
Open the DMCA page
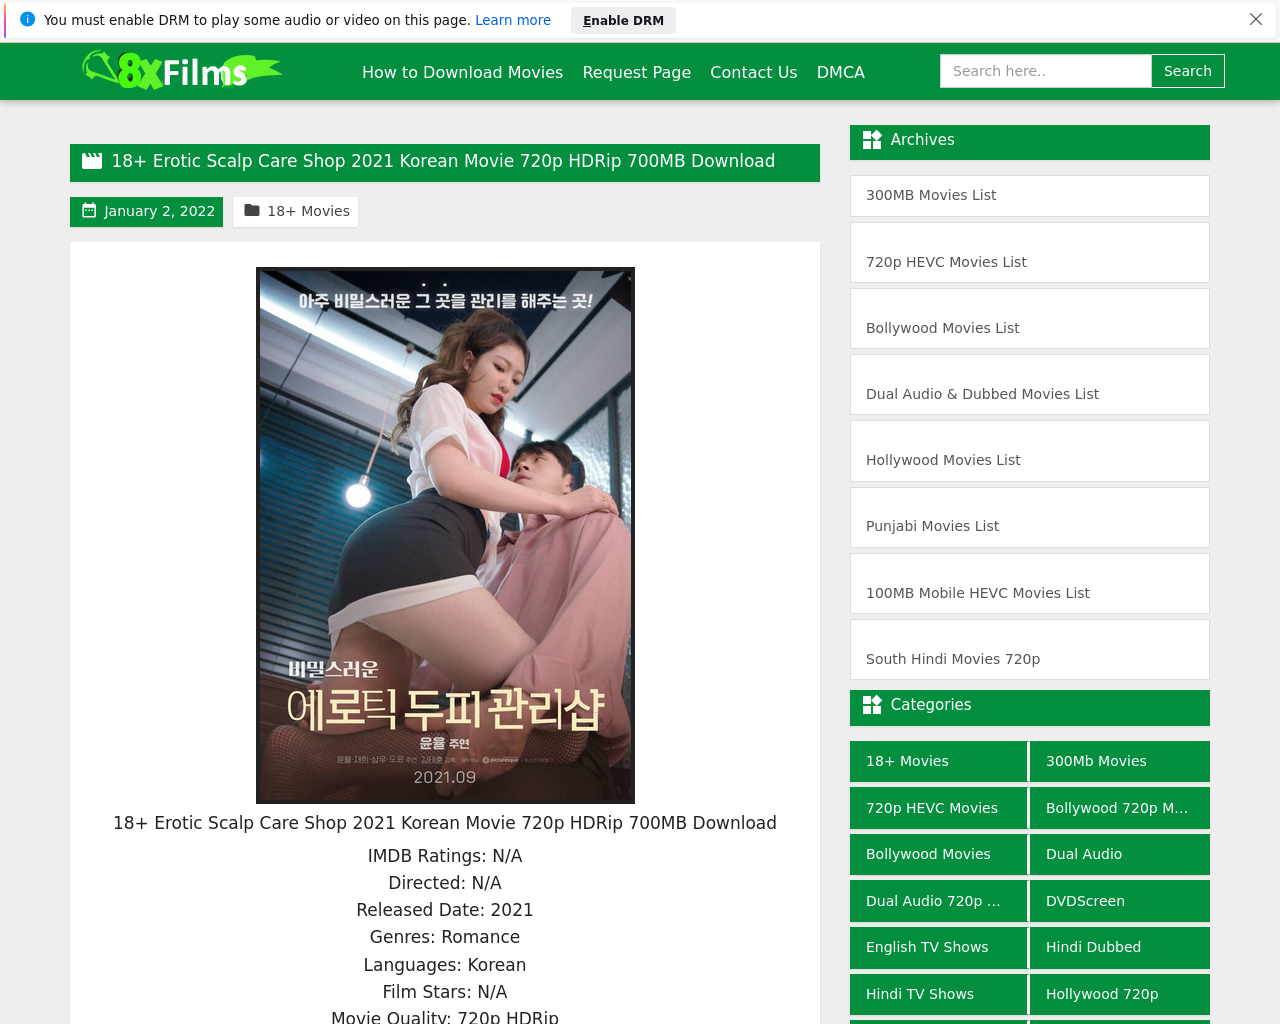pyautogui.click(x=841, y=72)
